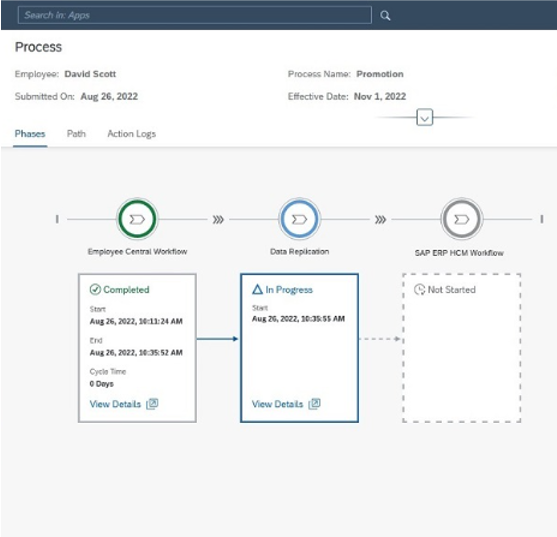Open the Path tab
The width and height of the screenshot is (557, 537).
(76, 134)
